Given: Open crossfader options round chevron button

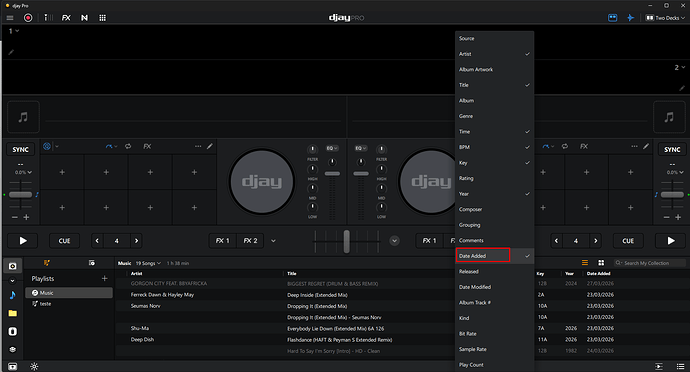Looking at the screenshot, I should (x=394, y=241).
